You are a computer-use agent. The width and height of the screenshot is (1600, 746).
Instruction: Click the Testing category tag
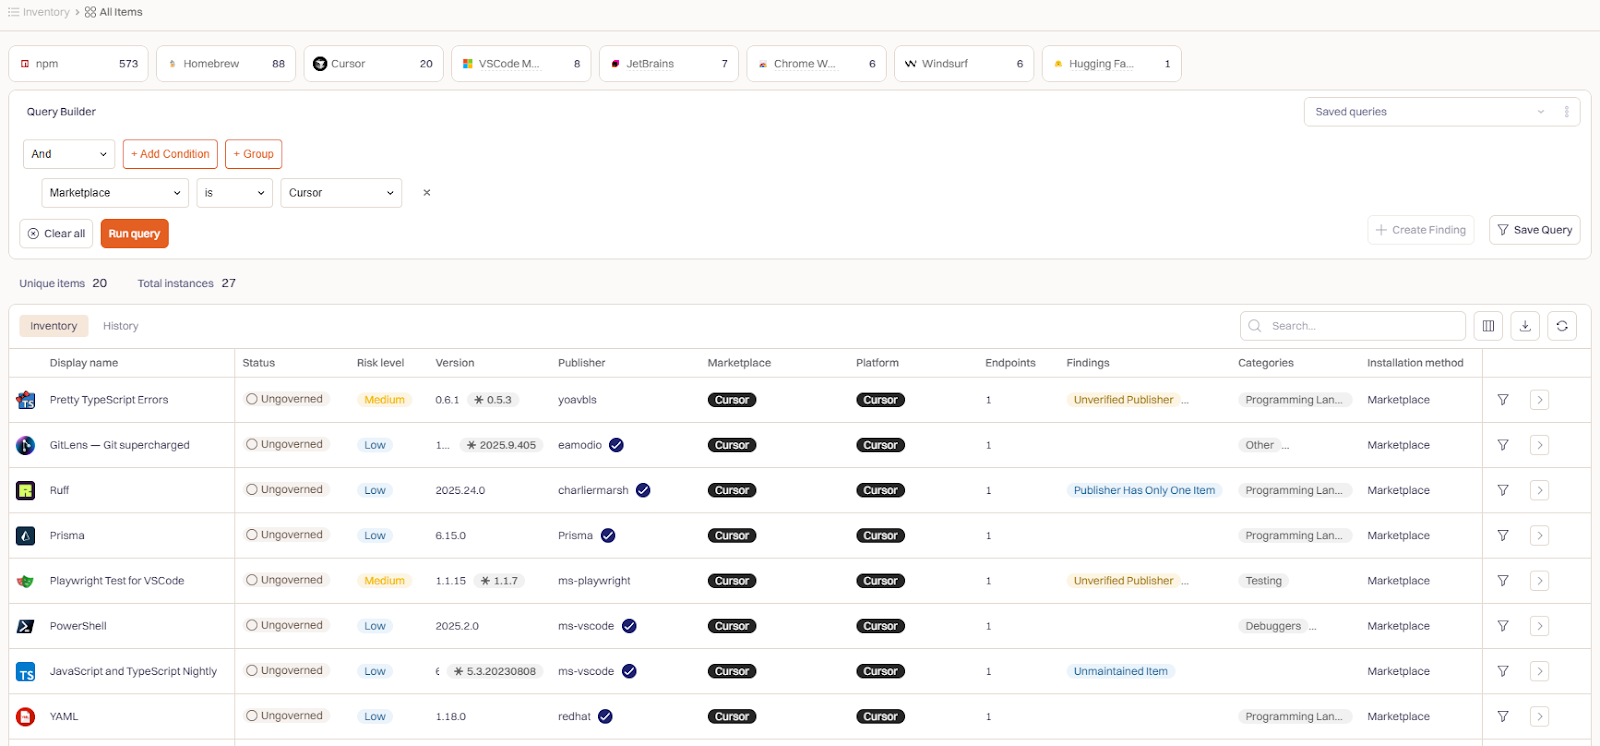click(x=1264, y=581)
